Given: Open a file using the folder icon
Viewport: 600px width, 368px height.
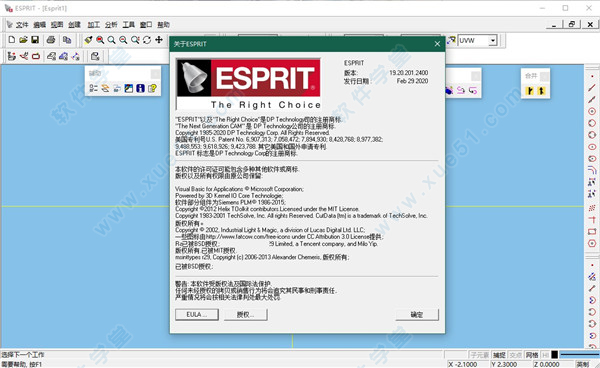Looking at the screenshot, I should 23,40.
